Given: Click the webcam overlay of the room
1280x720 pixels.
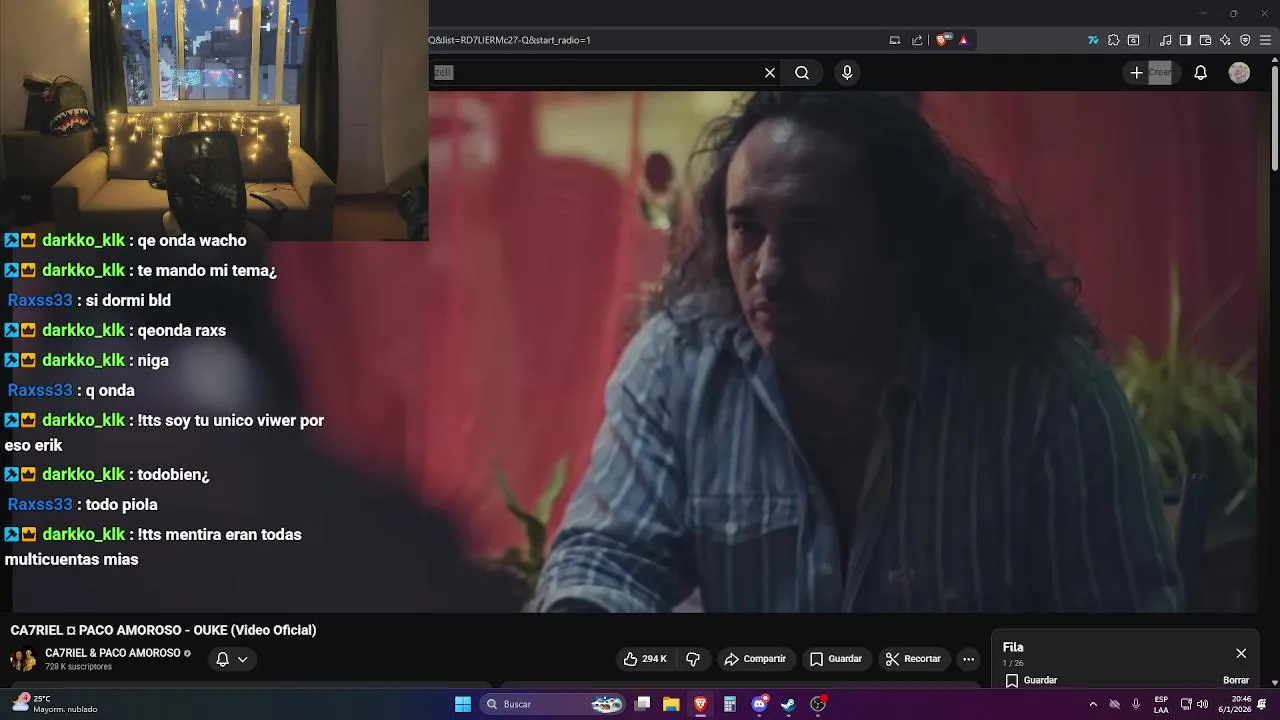Looking at the screenshot, I should click(x=214, y=120).
